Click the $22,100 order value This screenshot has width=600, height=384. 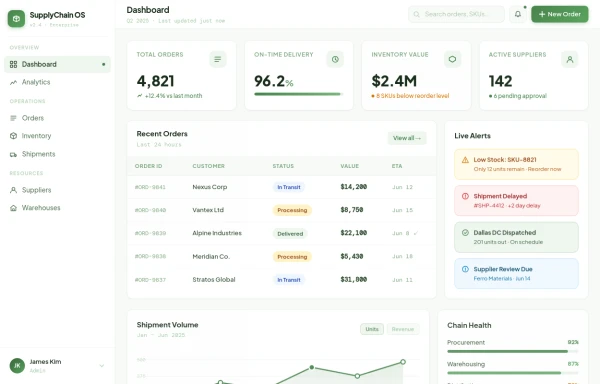click(354, 233)
